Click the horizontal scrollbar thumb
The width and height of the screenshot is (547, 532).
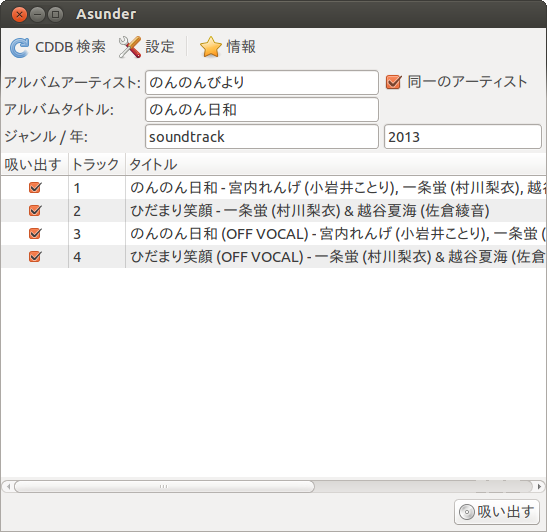click(164, 486)
